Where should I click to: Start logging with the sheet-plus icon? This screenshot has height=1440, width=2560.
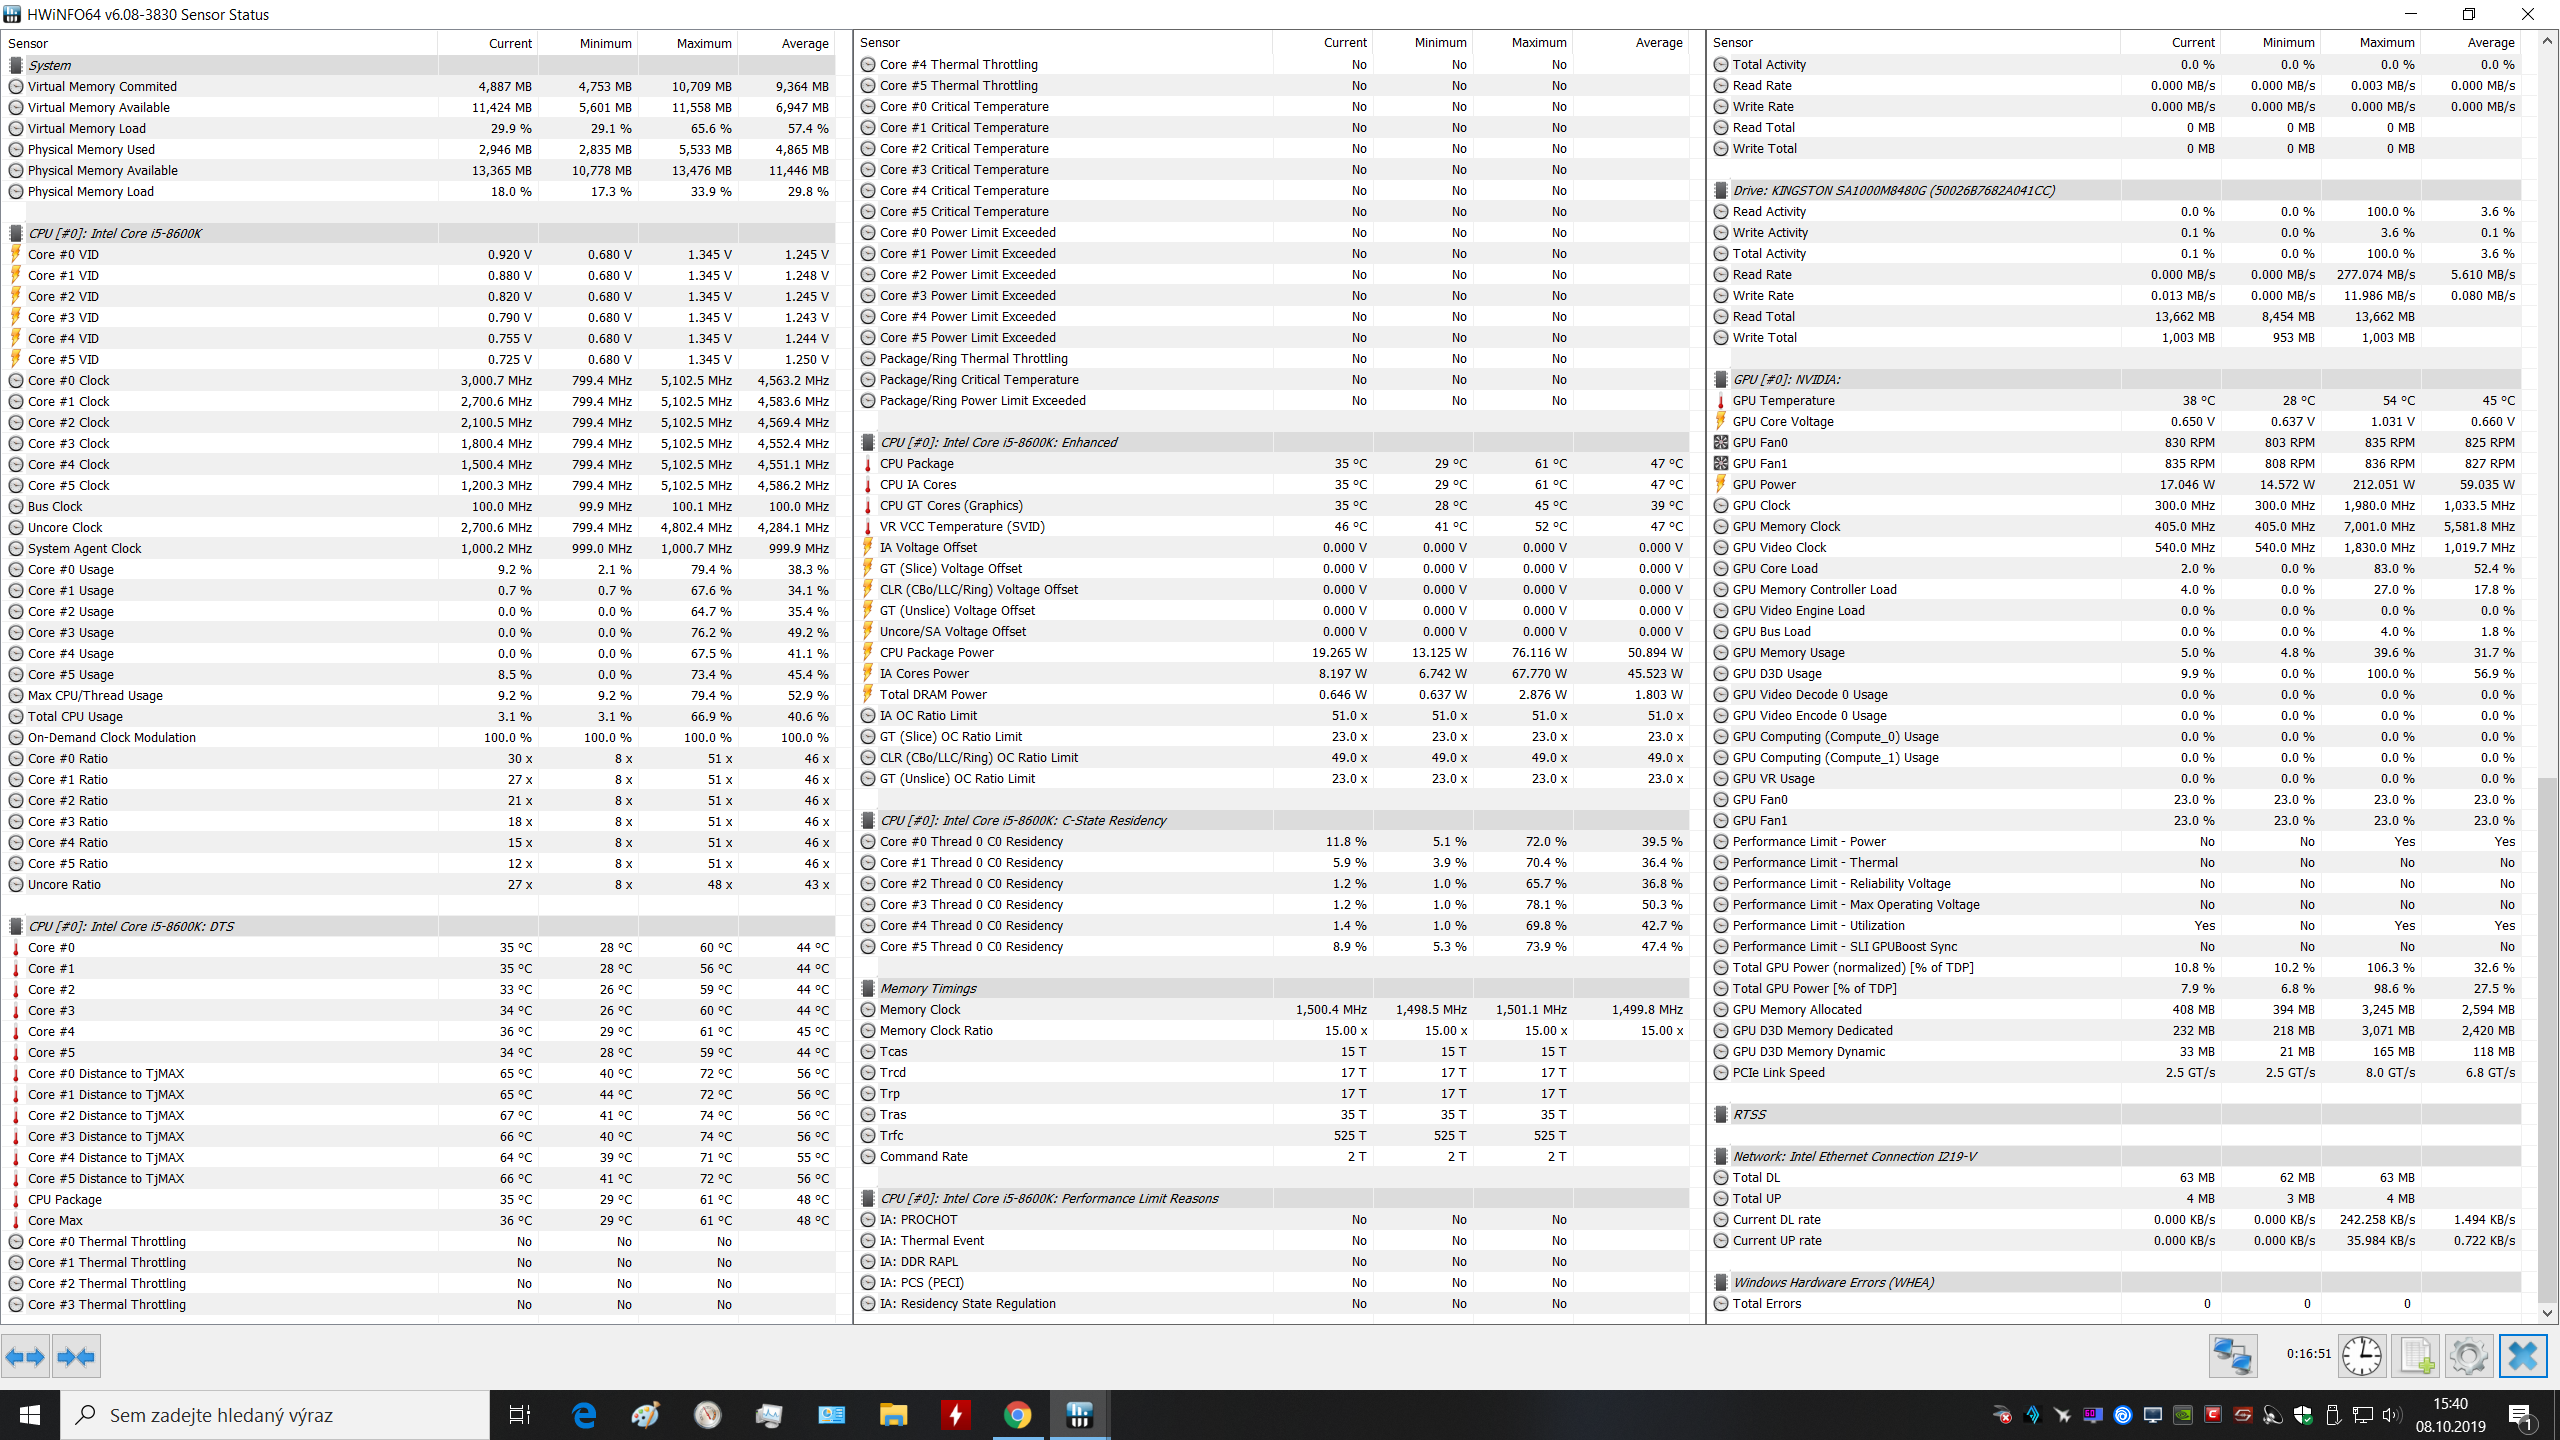point(2415,1356)
